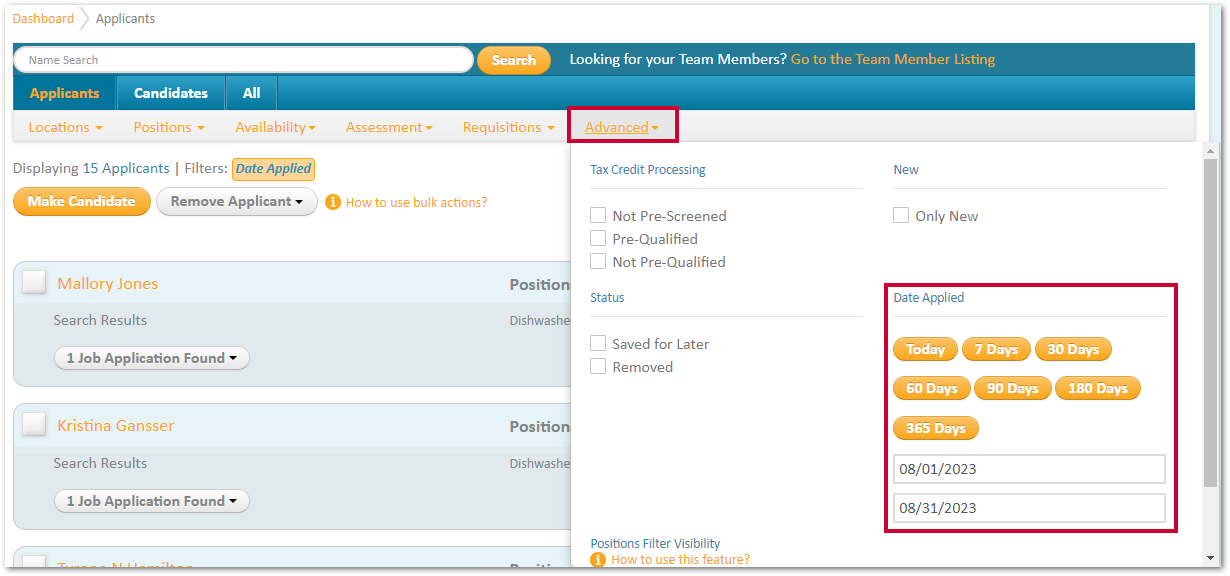Viewport: 1230px width, 576px height.
Task: Click the end date field 08/31/2023
Action: click(1029, 508)
